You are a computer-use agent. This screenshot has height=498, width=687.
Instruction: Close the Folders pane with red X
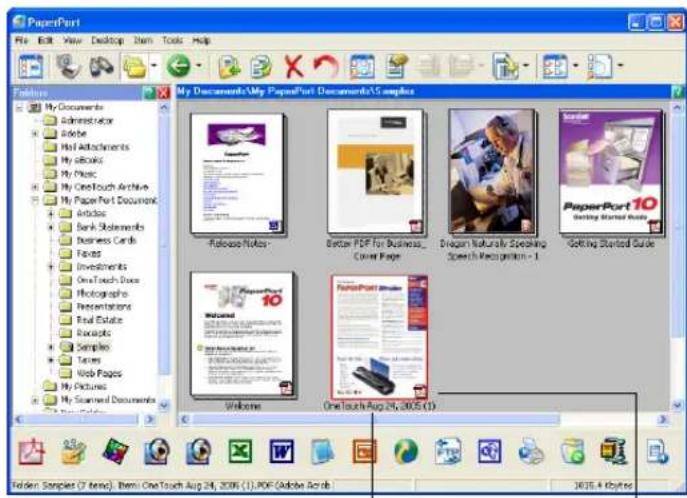(163, 92)
